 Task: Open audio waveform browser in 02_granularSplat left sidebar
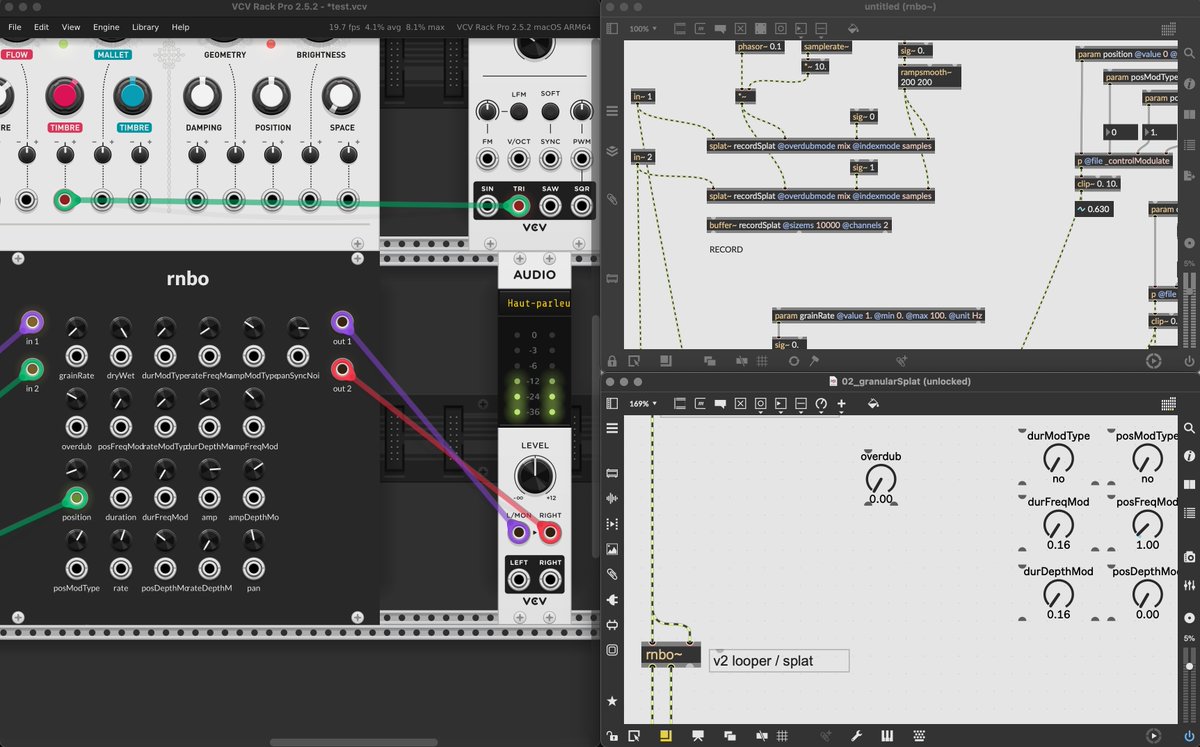click(612, 498)
